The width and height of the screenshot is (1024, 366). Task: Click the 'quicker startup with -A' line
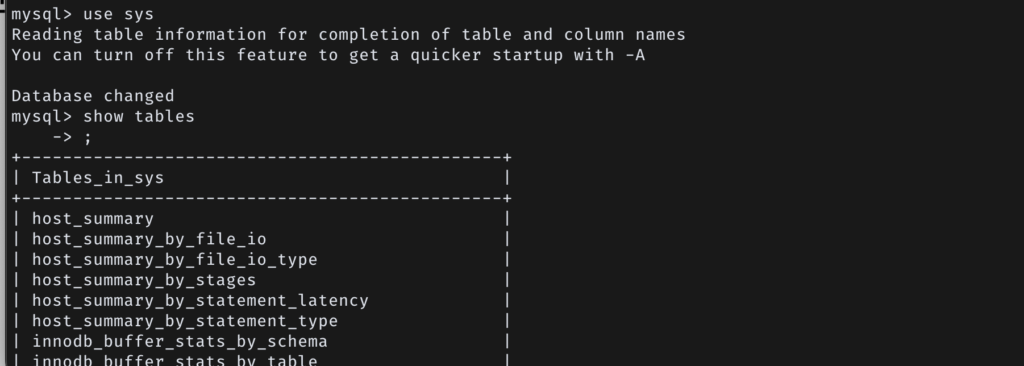tap(328, 55)
